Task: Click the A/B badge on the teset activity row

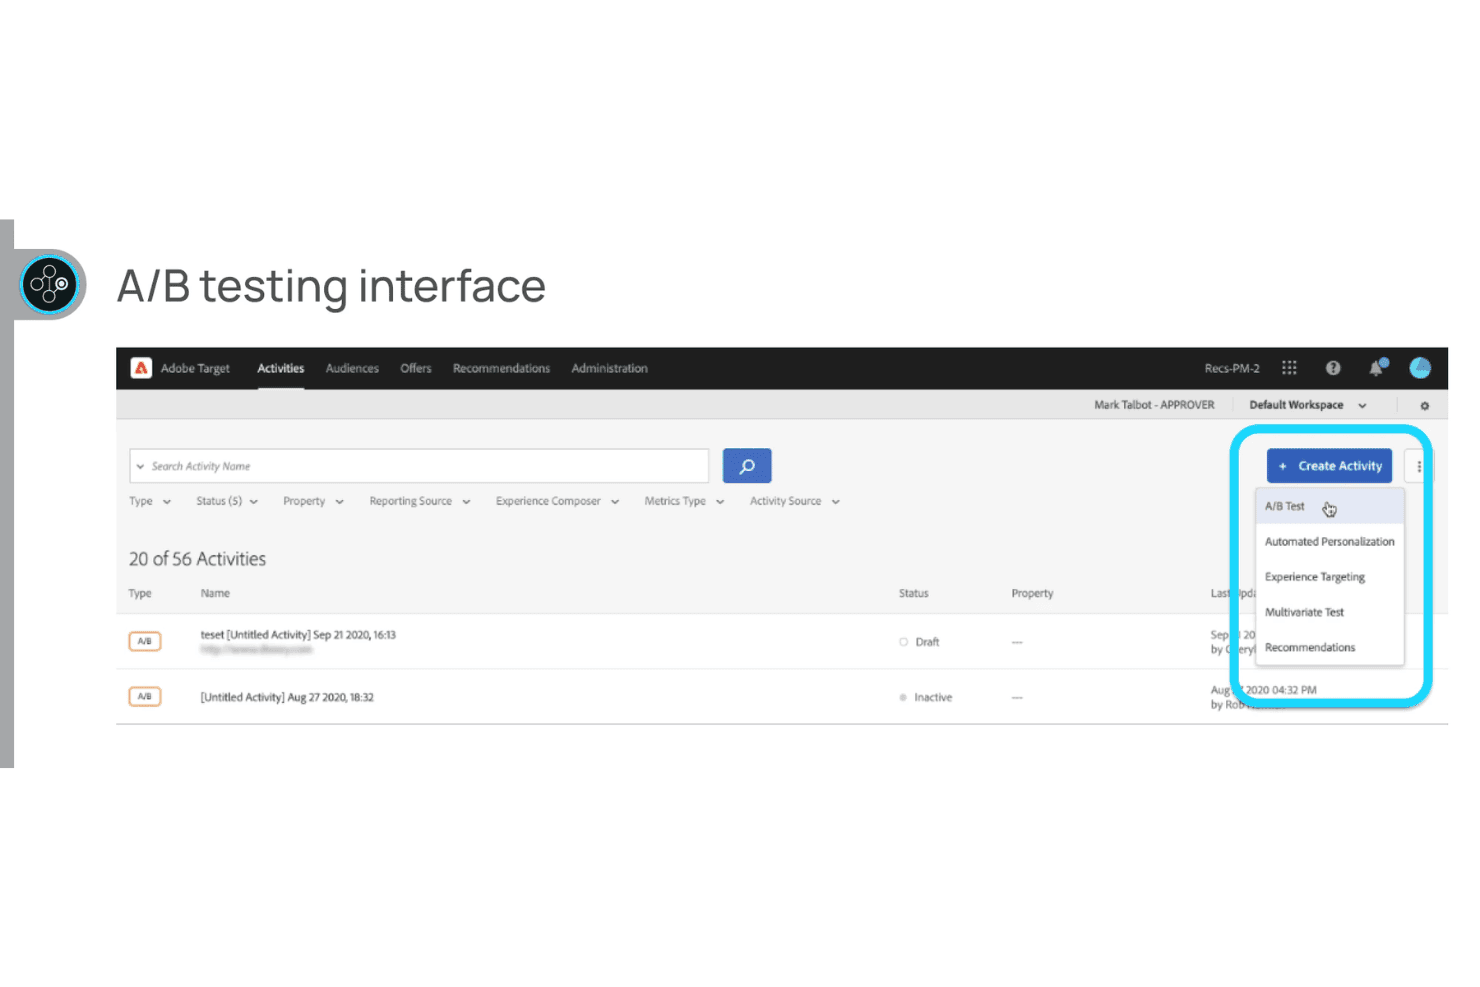Action: [x=145, y=641]
